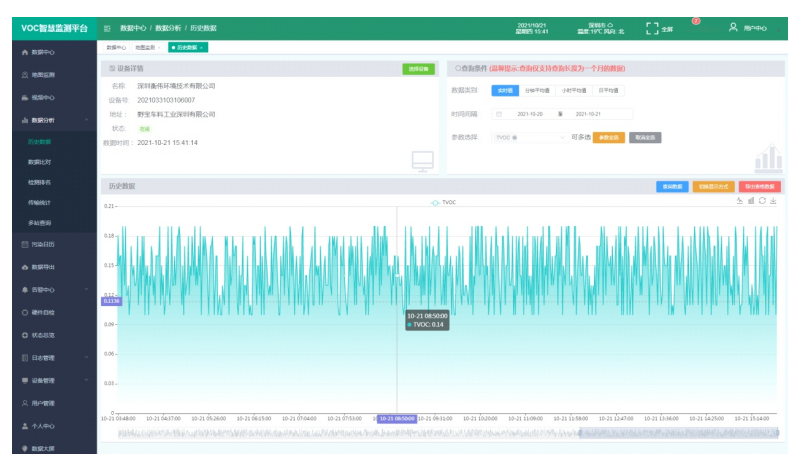Select the 日平均值 data type
Viewport: 803px width, 467px height.
(608, 90)
